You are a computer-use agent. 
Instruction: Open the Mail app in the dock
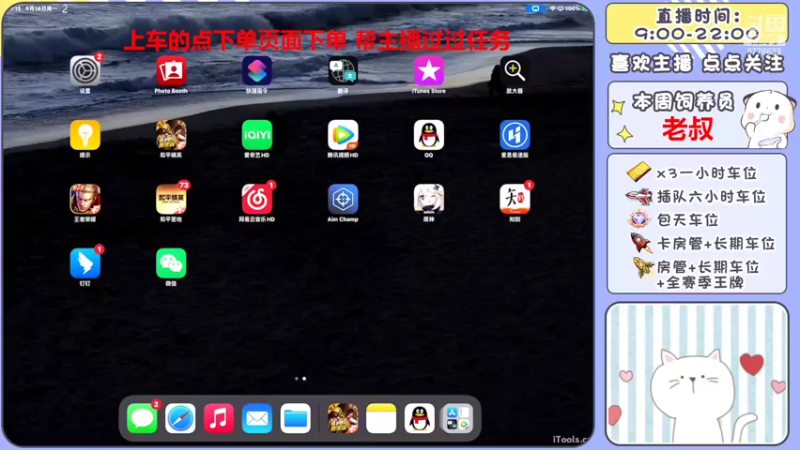point(257,418)
